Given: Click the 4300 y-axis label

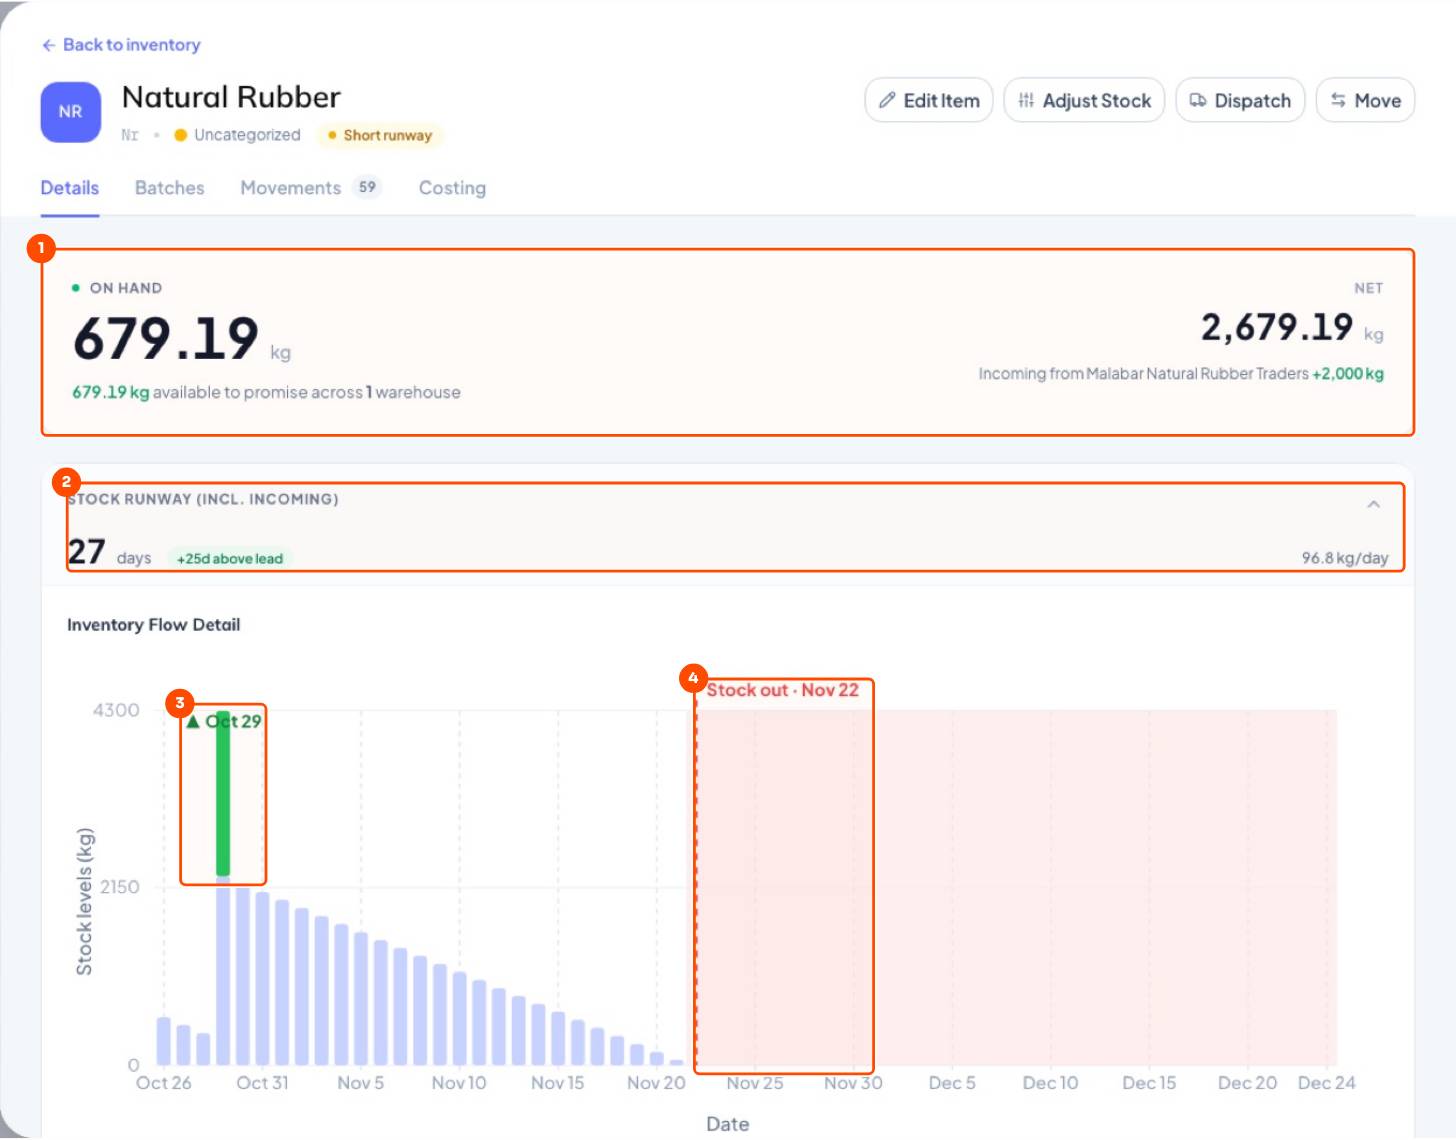Looking at the screenshot, I should click(116, 710).
